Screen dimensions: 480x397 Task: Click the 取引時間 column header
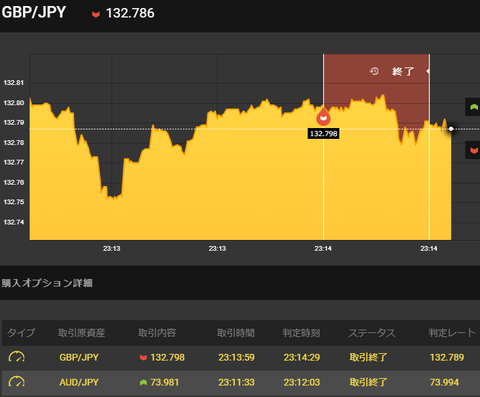click(x=236, y=333)
